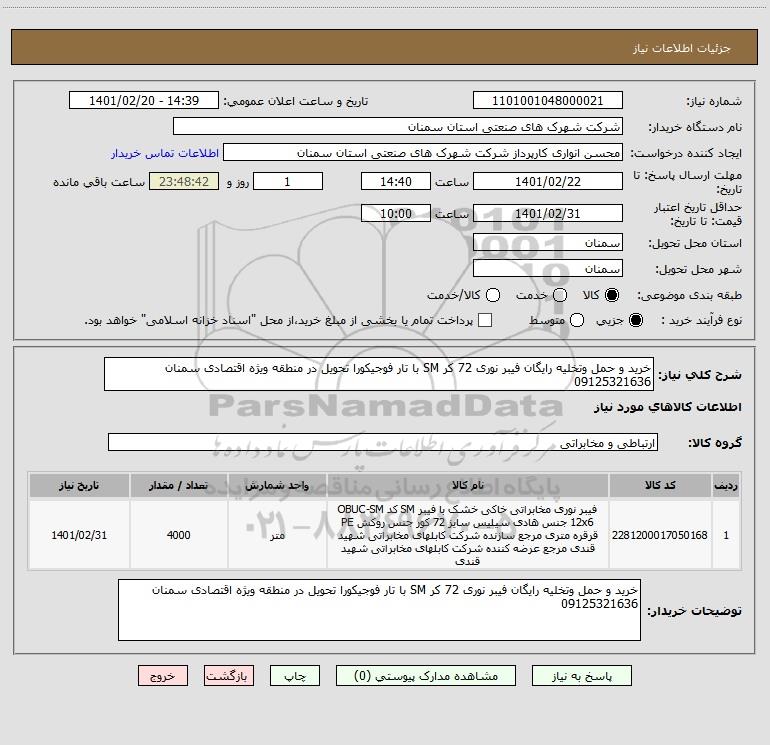
Task: Open مشاهده مدارک پیوستی (0) button
Action: (426, 676)
